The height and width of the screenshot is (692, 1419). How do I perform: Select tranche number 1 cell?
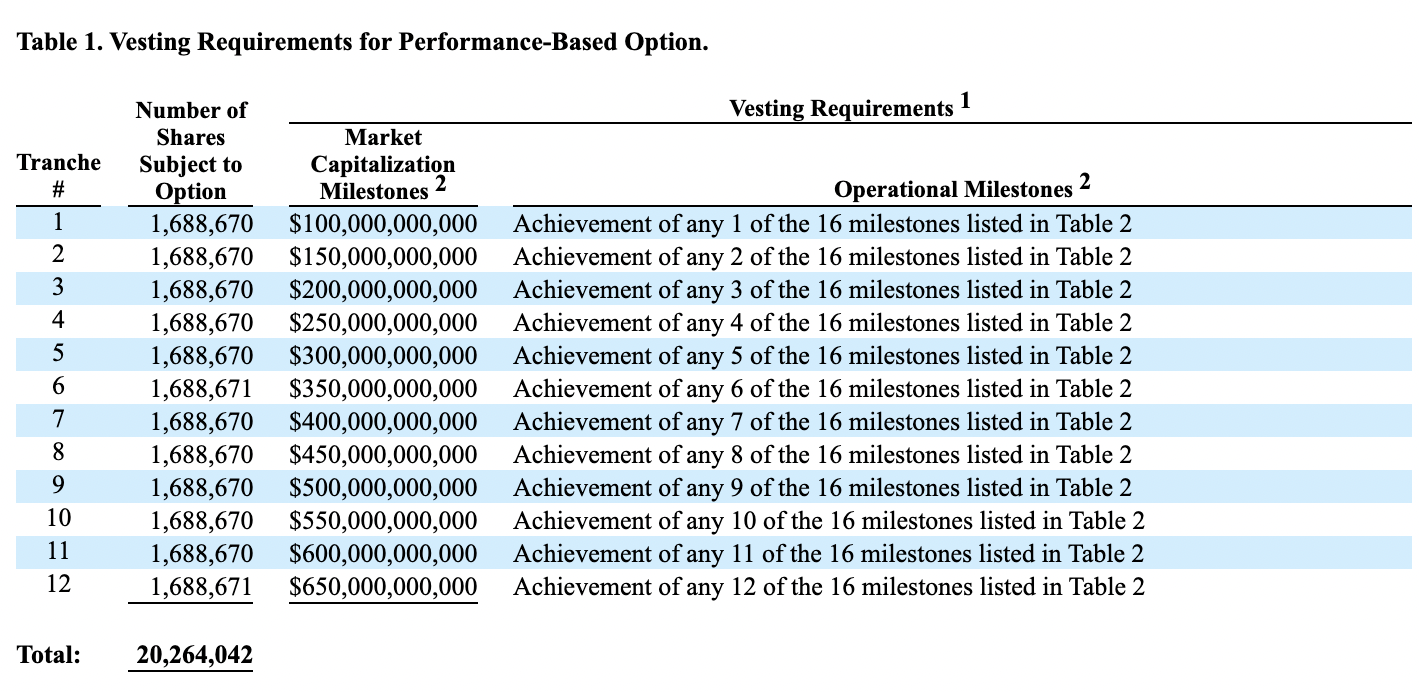(58, 223)
